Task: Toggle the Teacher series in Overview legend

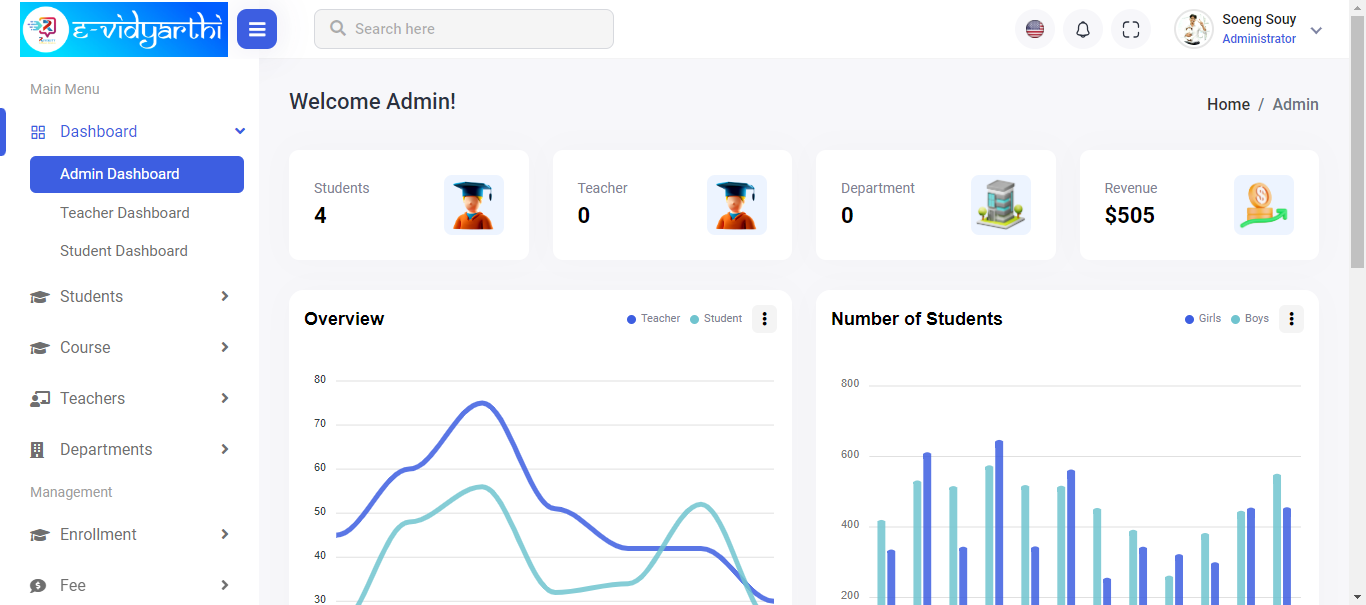Action: pyautogui.click(x=653, y=318)
